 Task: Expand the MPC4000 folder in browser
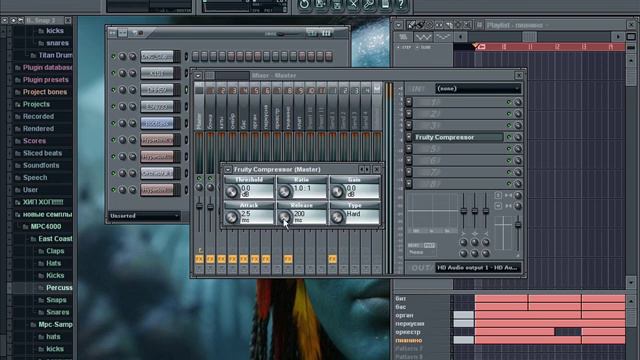click(46, 227)
